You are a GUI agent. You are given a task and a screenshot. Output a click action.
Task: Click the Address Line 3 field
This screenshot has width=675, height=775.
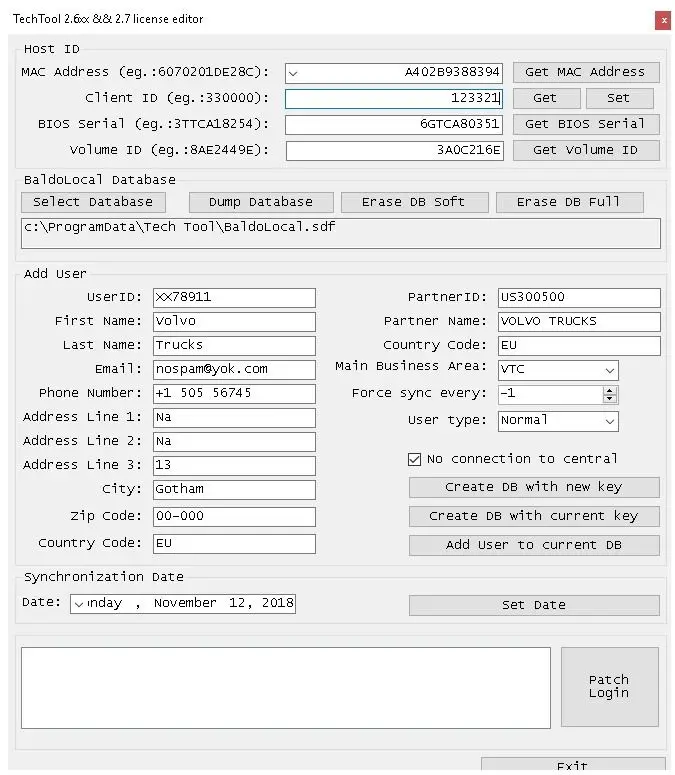pos(234,466)
